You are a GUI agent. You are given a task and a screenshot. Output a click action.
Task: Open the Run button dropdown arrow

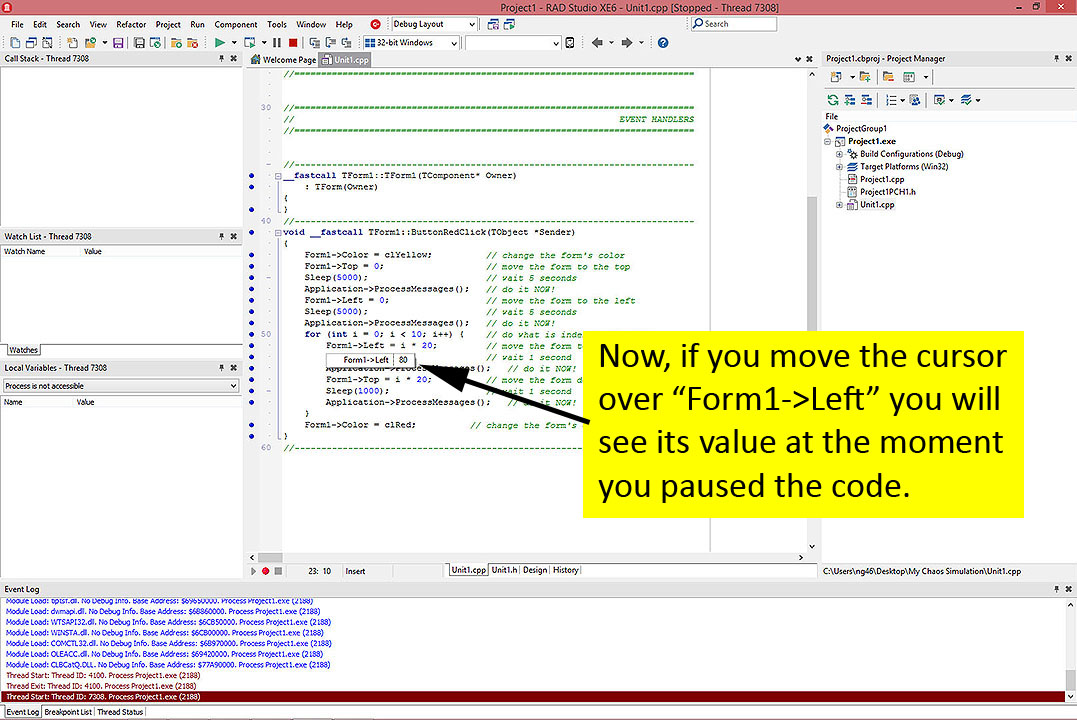point(234,43)
